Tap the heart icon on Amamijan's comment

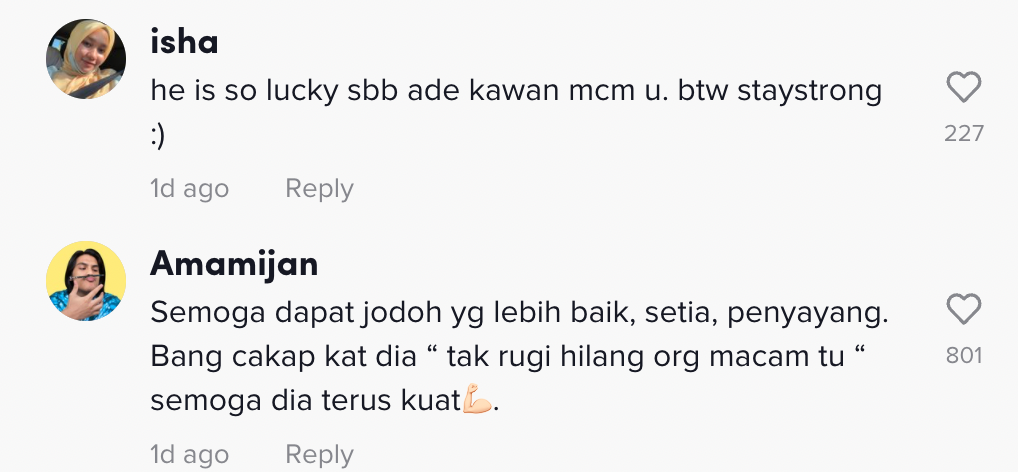(x=963, y=308)
